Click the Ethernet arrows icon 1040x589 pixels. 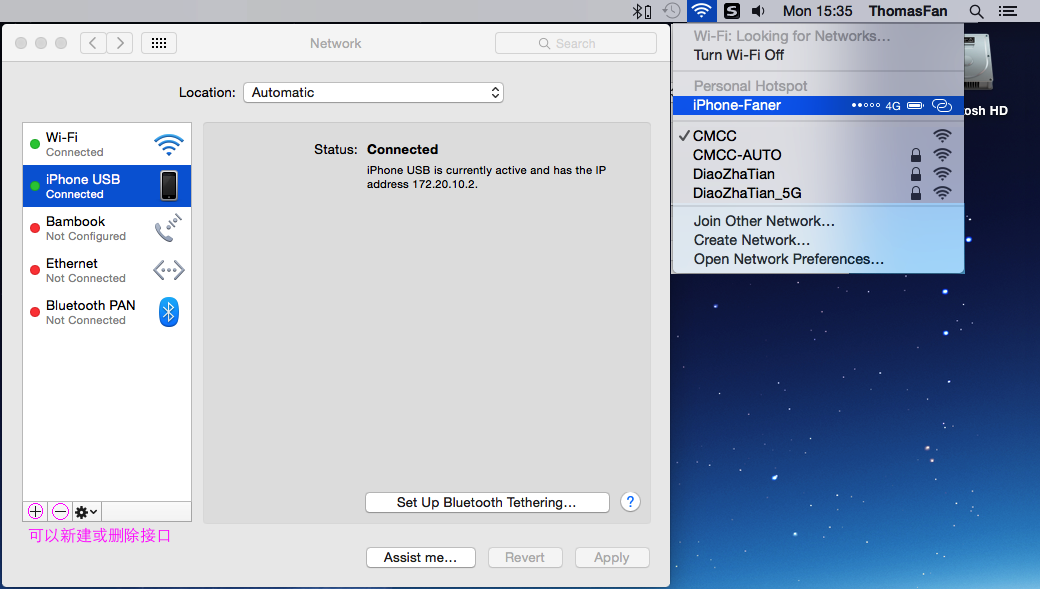click(x=168, y=270)
